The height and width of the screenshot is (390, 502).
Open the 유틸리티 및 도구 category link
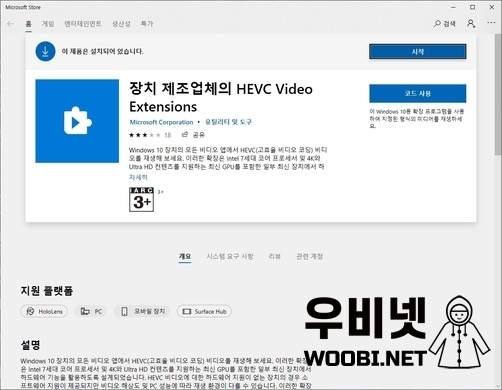228,122
